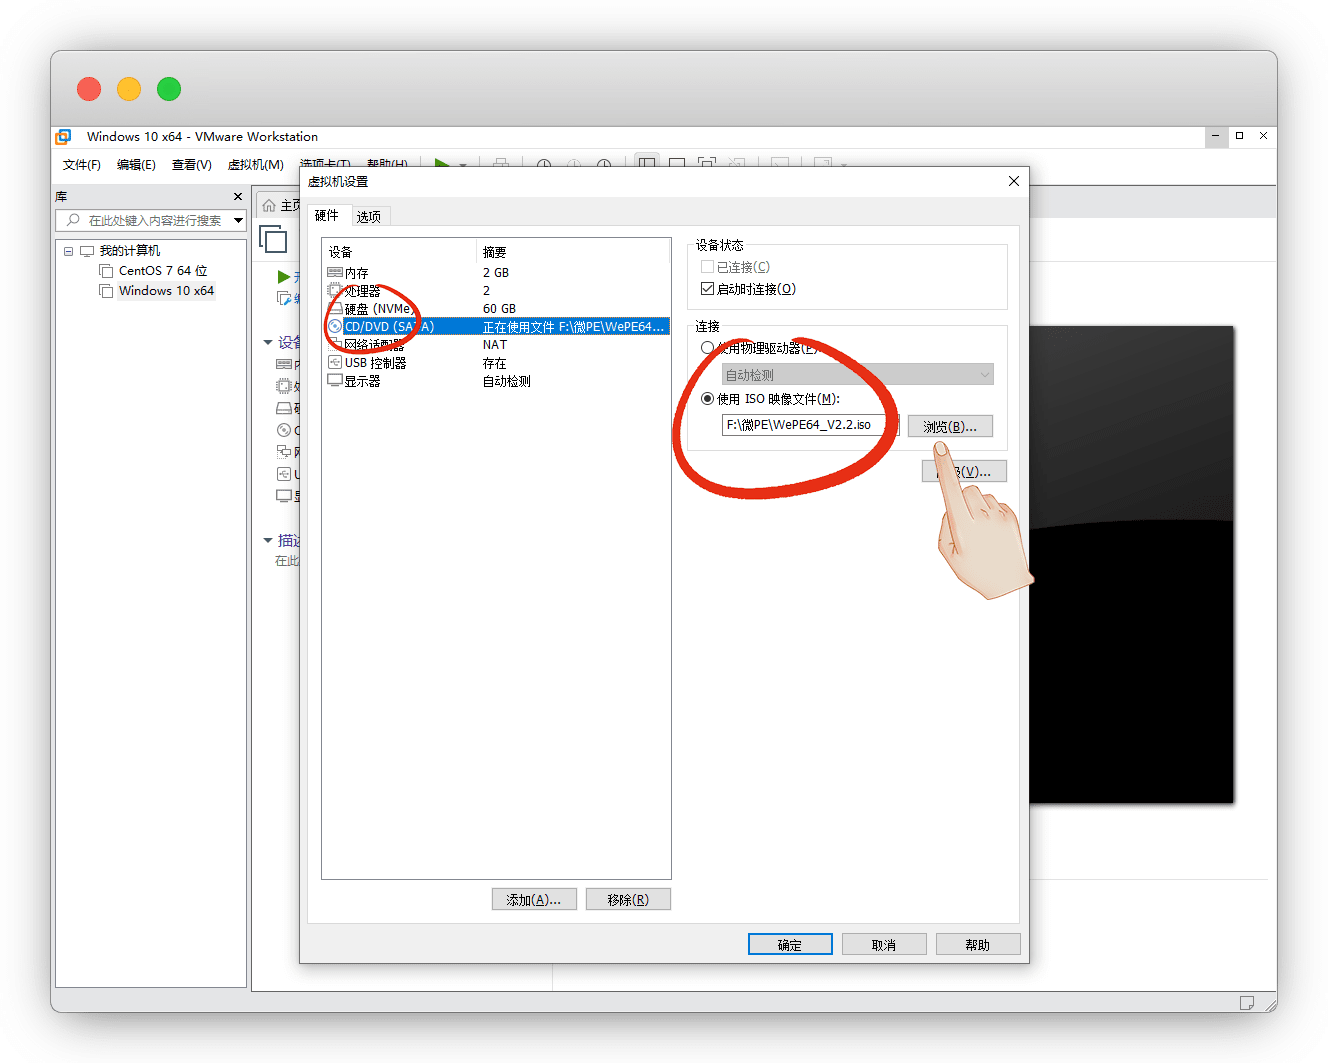The width and height of the screenshot is (1328, 1063).
Task: Click the search magnifier icon in library
Action: click(73, 220)
